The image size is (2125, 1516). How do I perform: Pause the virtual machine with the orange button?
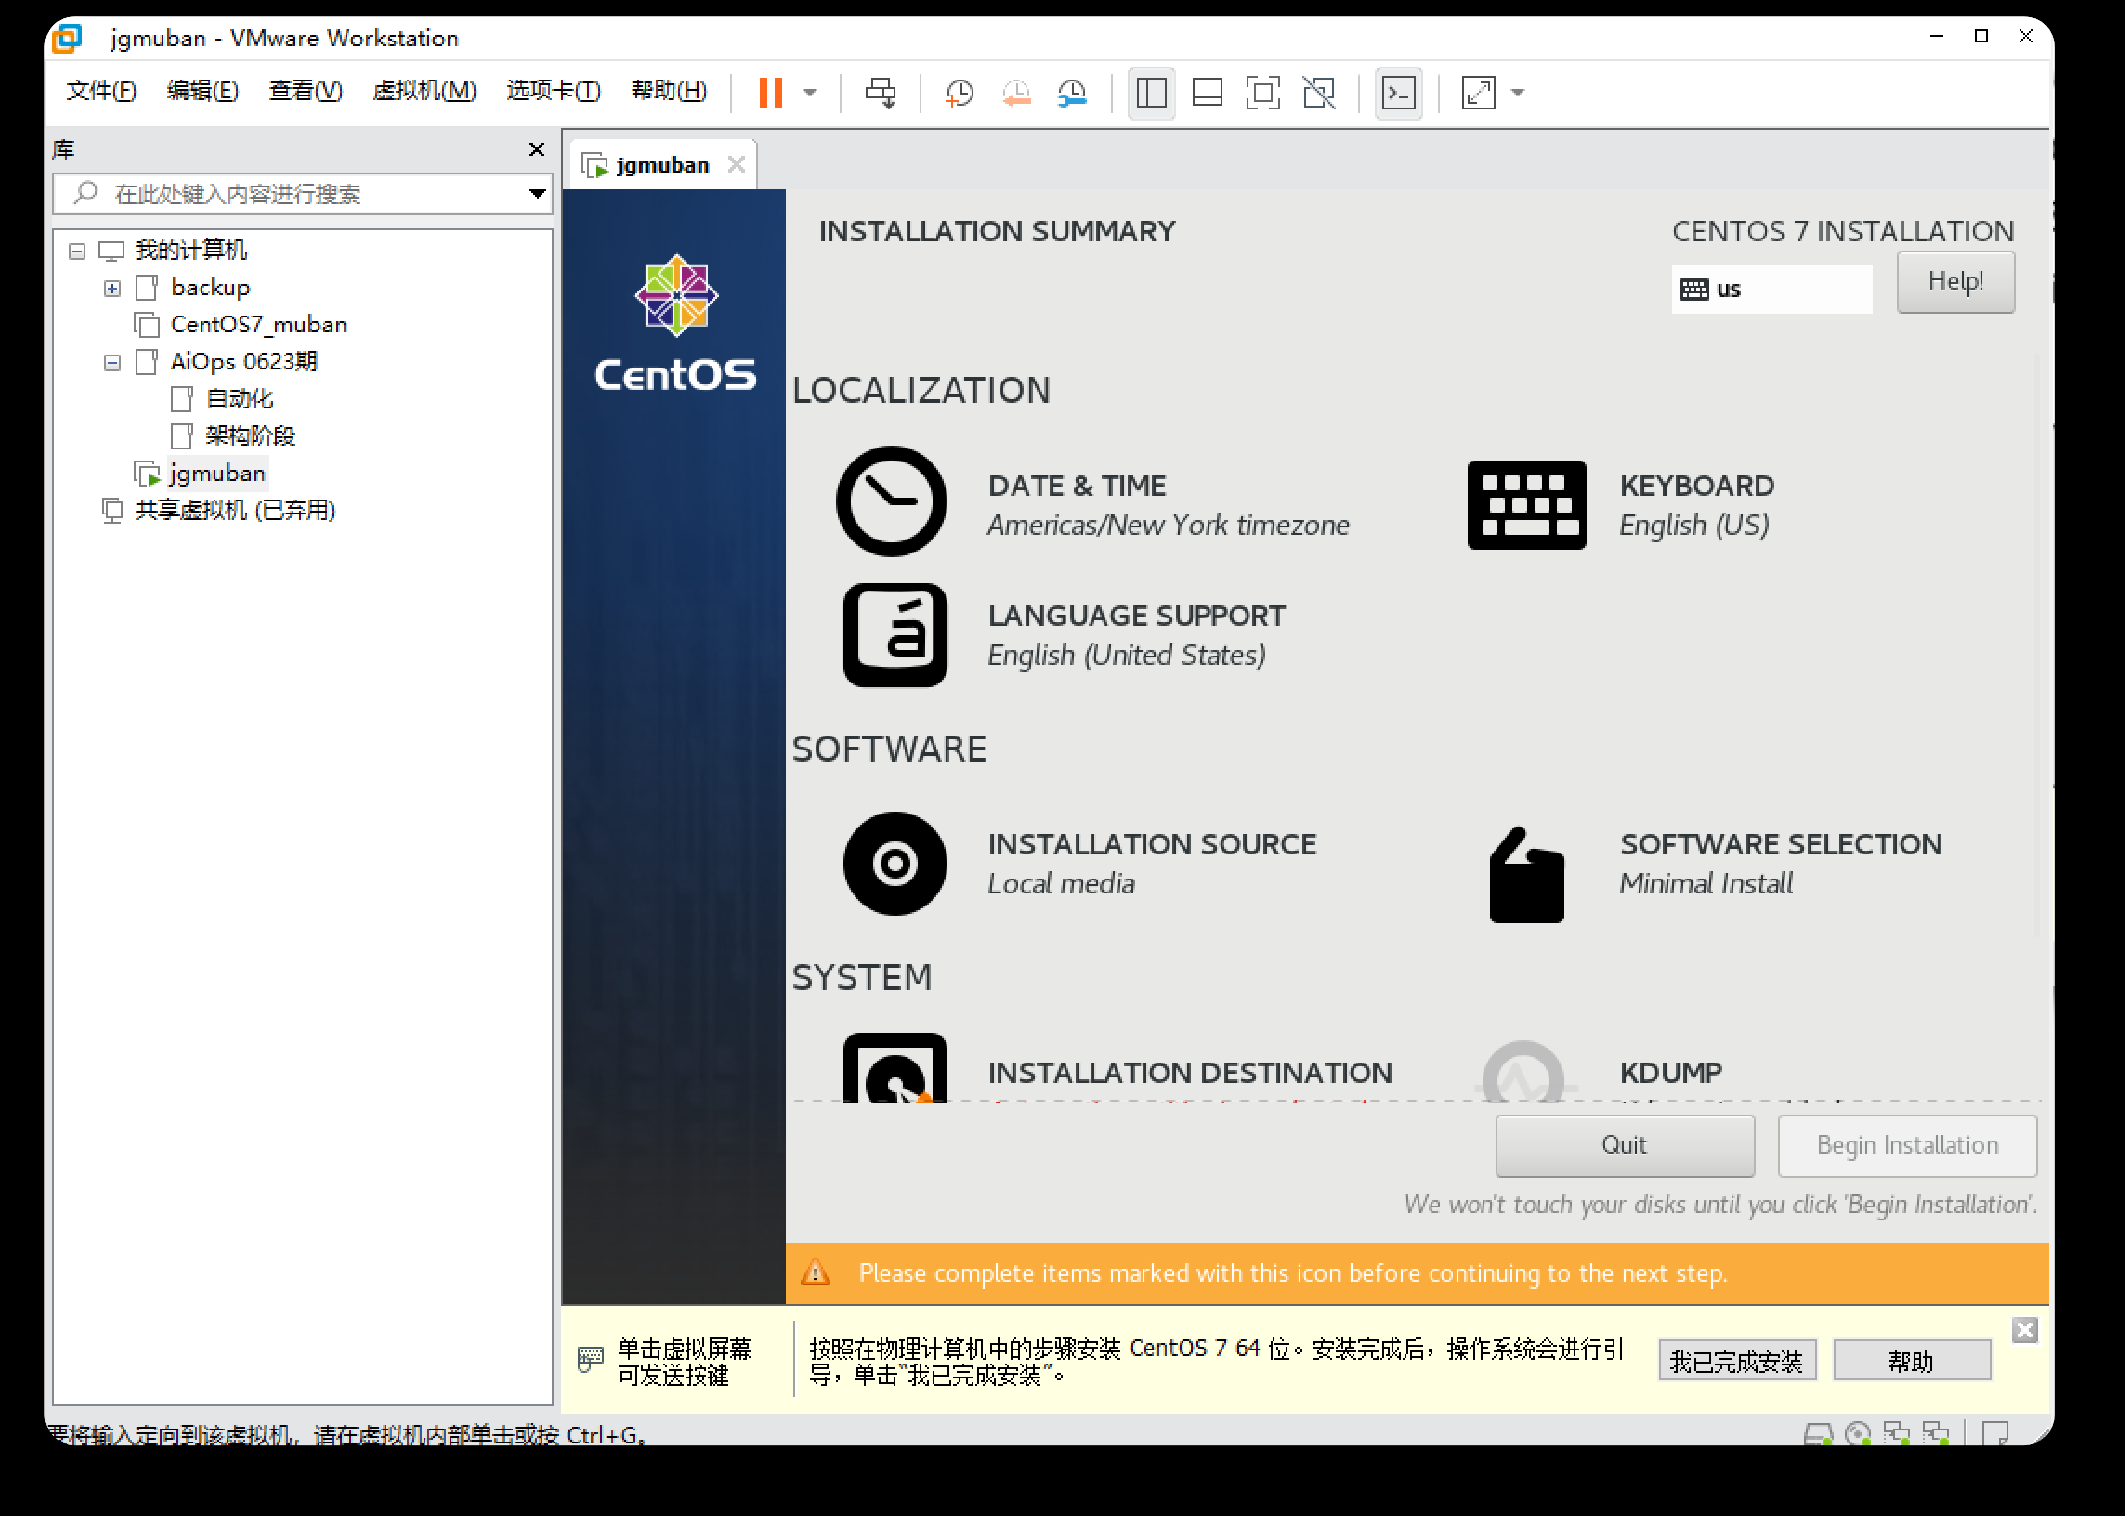coord(770,93)
